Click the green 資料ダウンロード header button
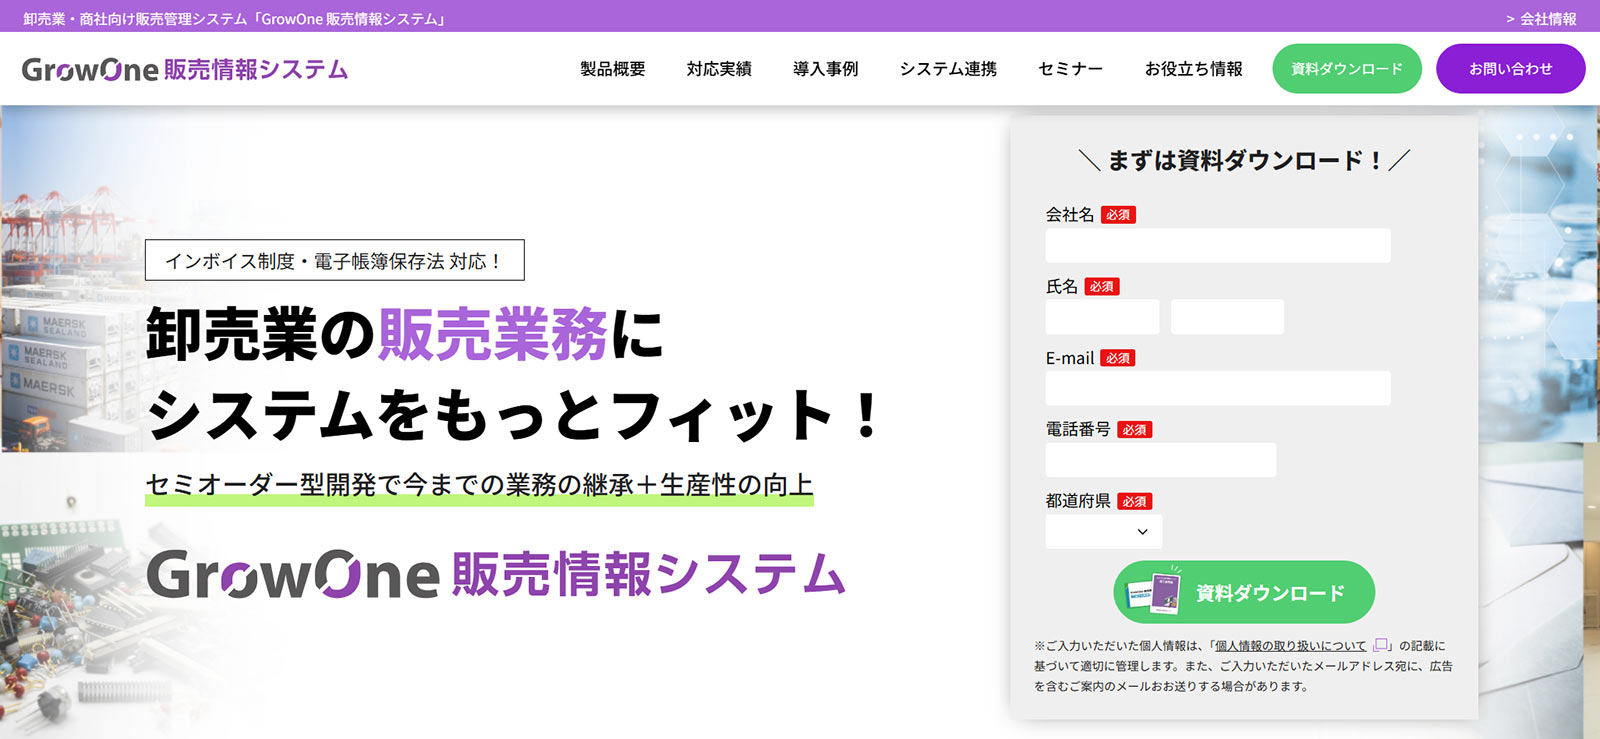1600x739 pixels. [1347, 69]
